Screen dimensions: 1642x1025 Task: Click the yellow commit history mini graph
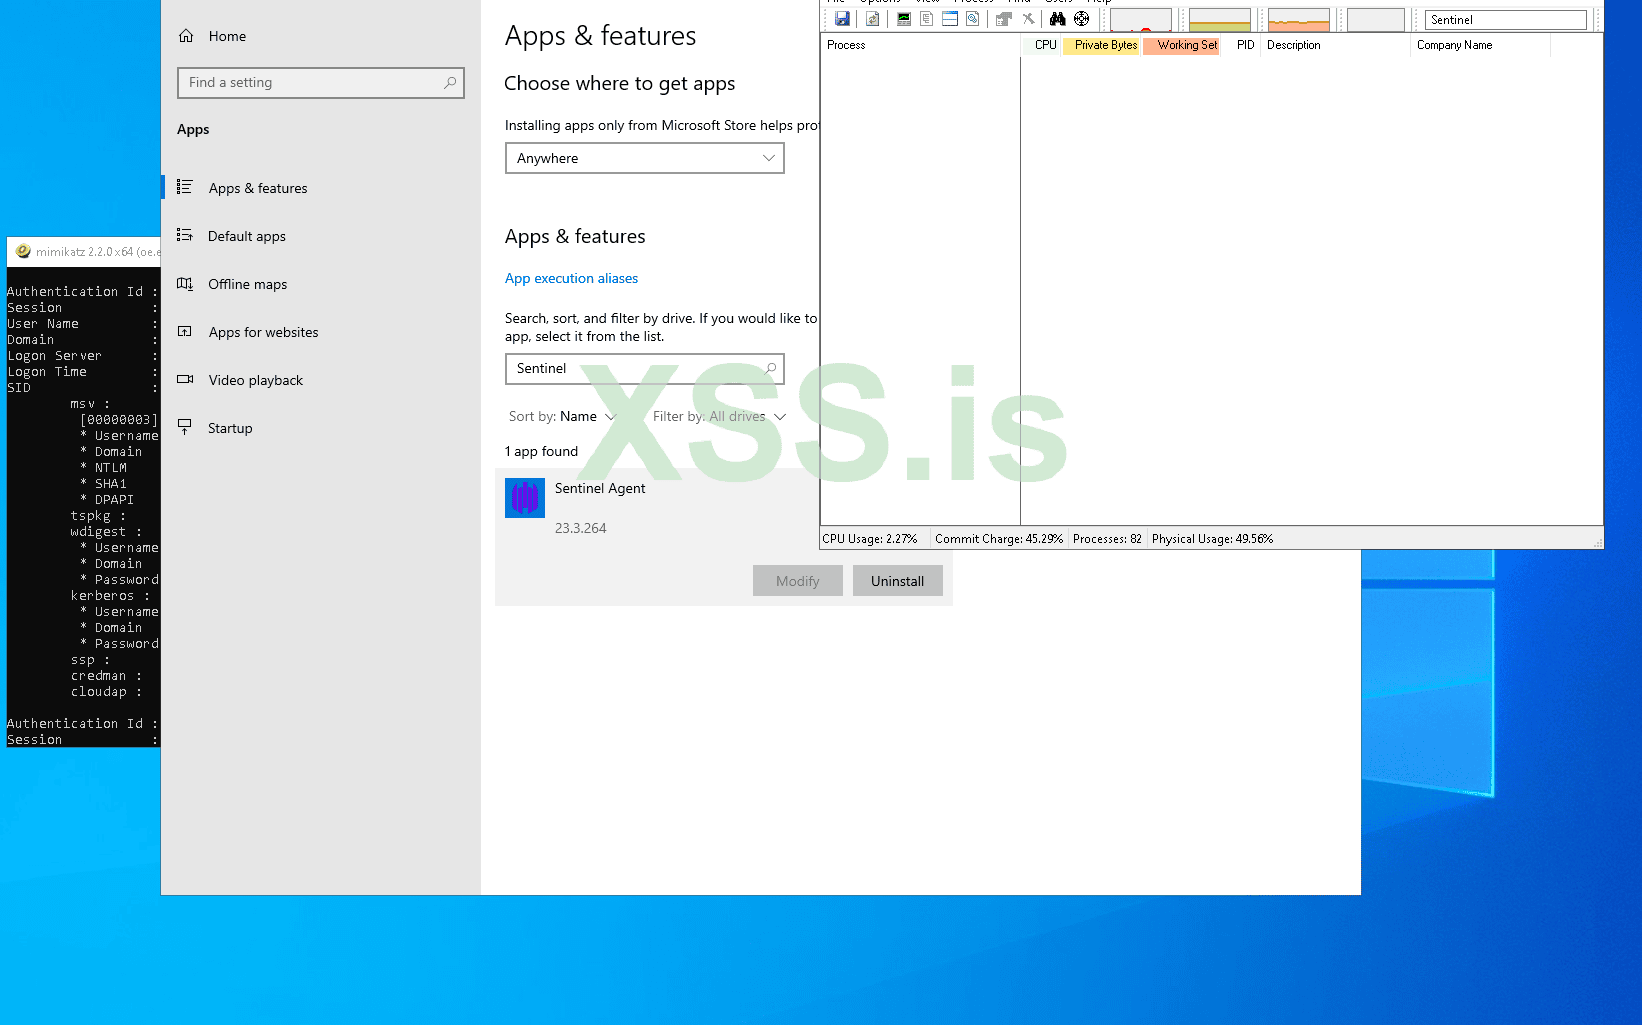[x=1220, y=20]
